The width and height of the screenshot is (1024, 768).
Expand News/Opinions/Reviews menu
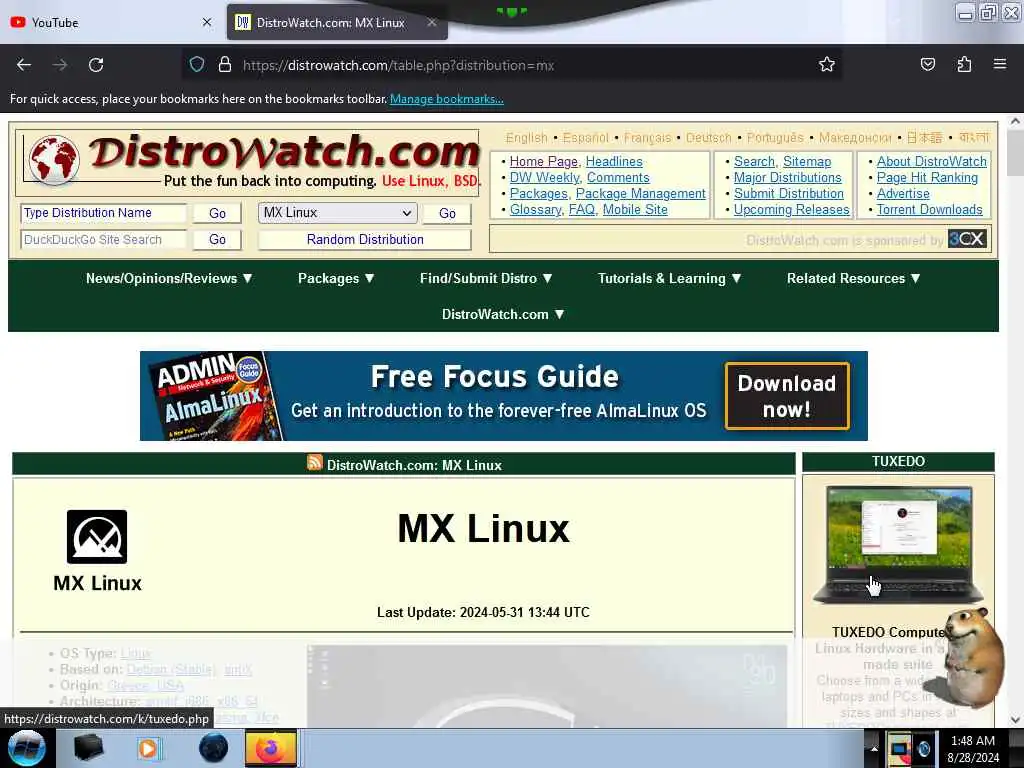pos(169,278)
